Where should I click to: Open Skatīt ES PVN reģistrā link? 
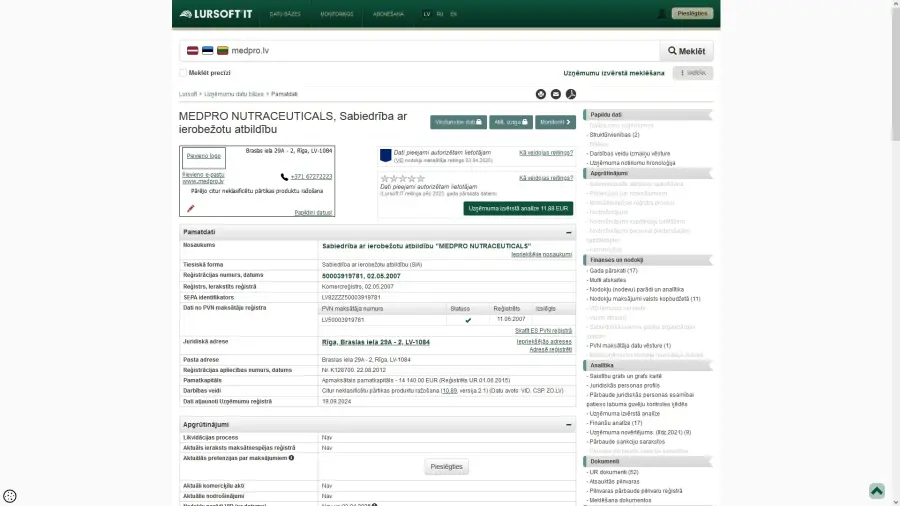[x=543, y=331]
